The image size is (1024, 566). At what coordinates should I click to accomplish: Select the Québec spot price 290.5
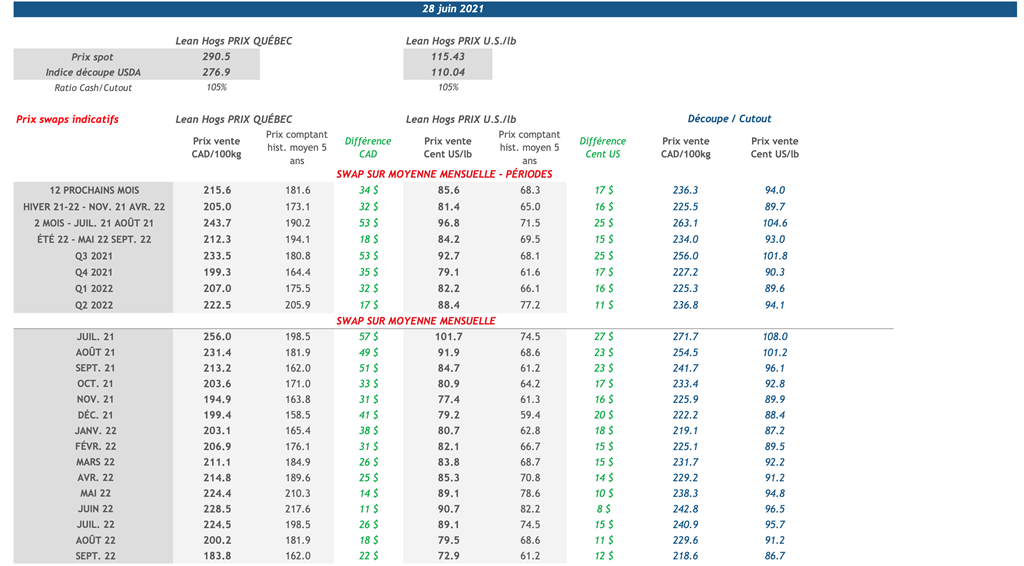(x=216, y=57)
